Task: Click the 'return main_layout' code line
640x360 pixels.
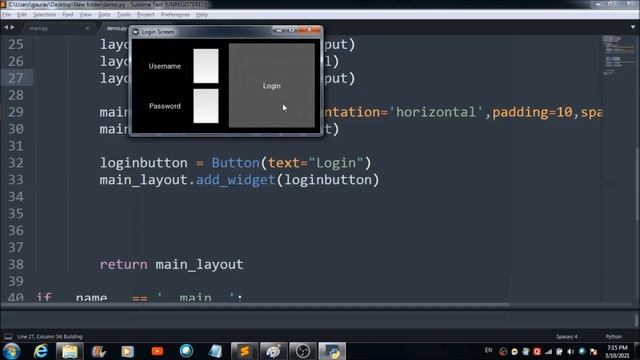Action: pyautogui.click(x=171, y=264)
